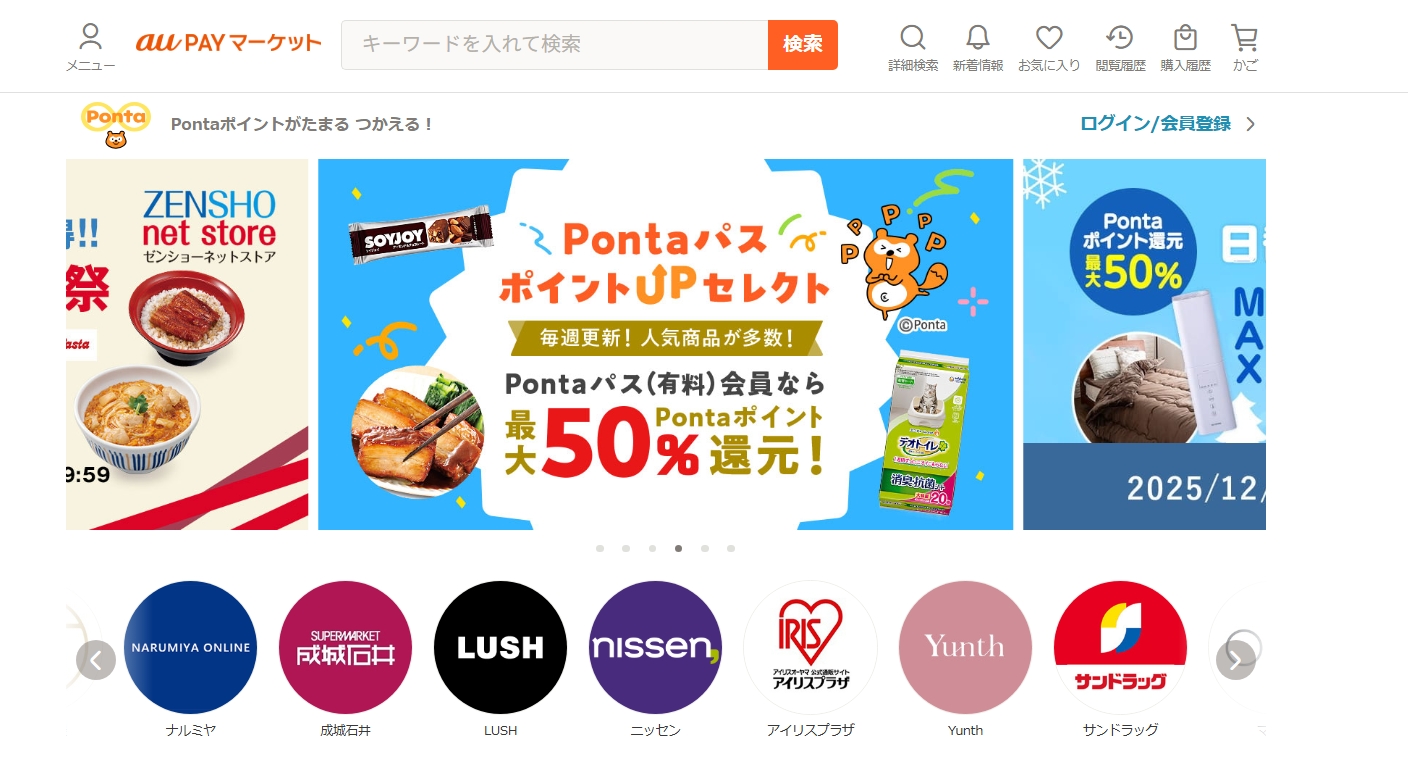Select the first carousel dot indicator

pyautogui.click(x=600, y=548)
